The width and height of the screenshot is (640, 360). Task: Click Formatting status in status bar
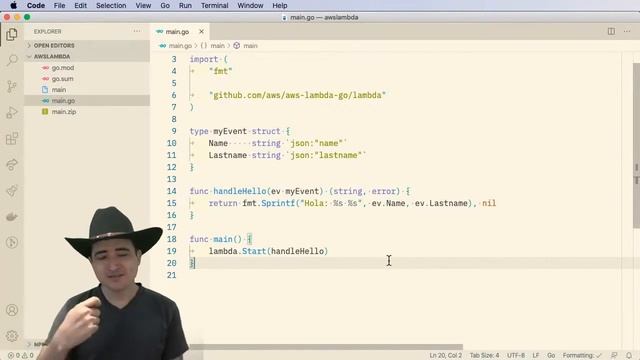(582, 356)
